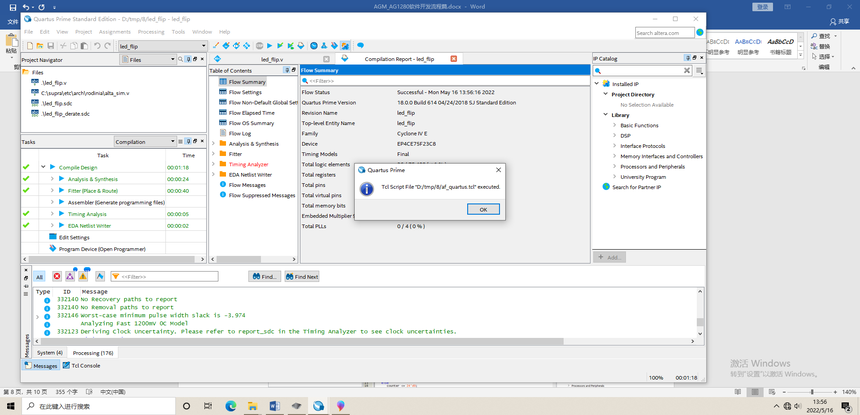Viewport: 860px width, 415px height.
Task: Switch to the System (4) messages tab
Action: (x=49, y=353)
